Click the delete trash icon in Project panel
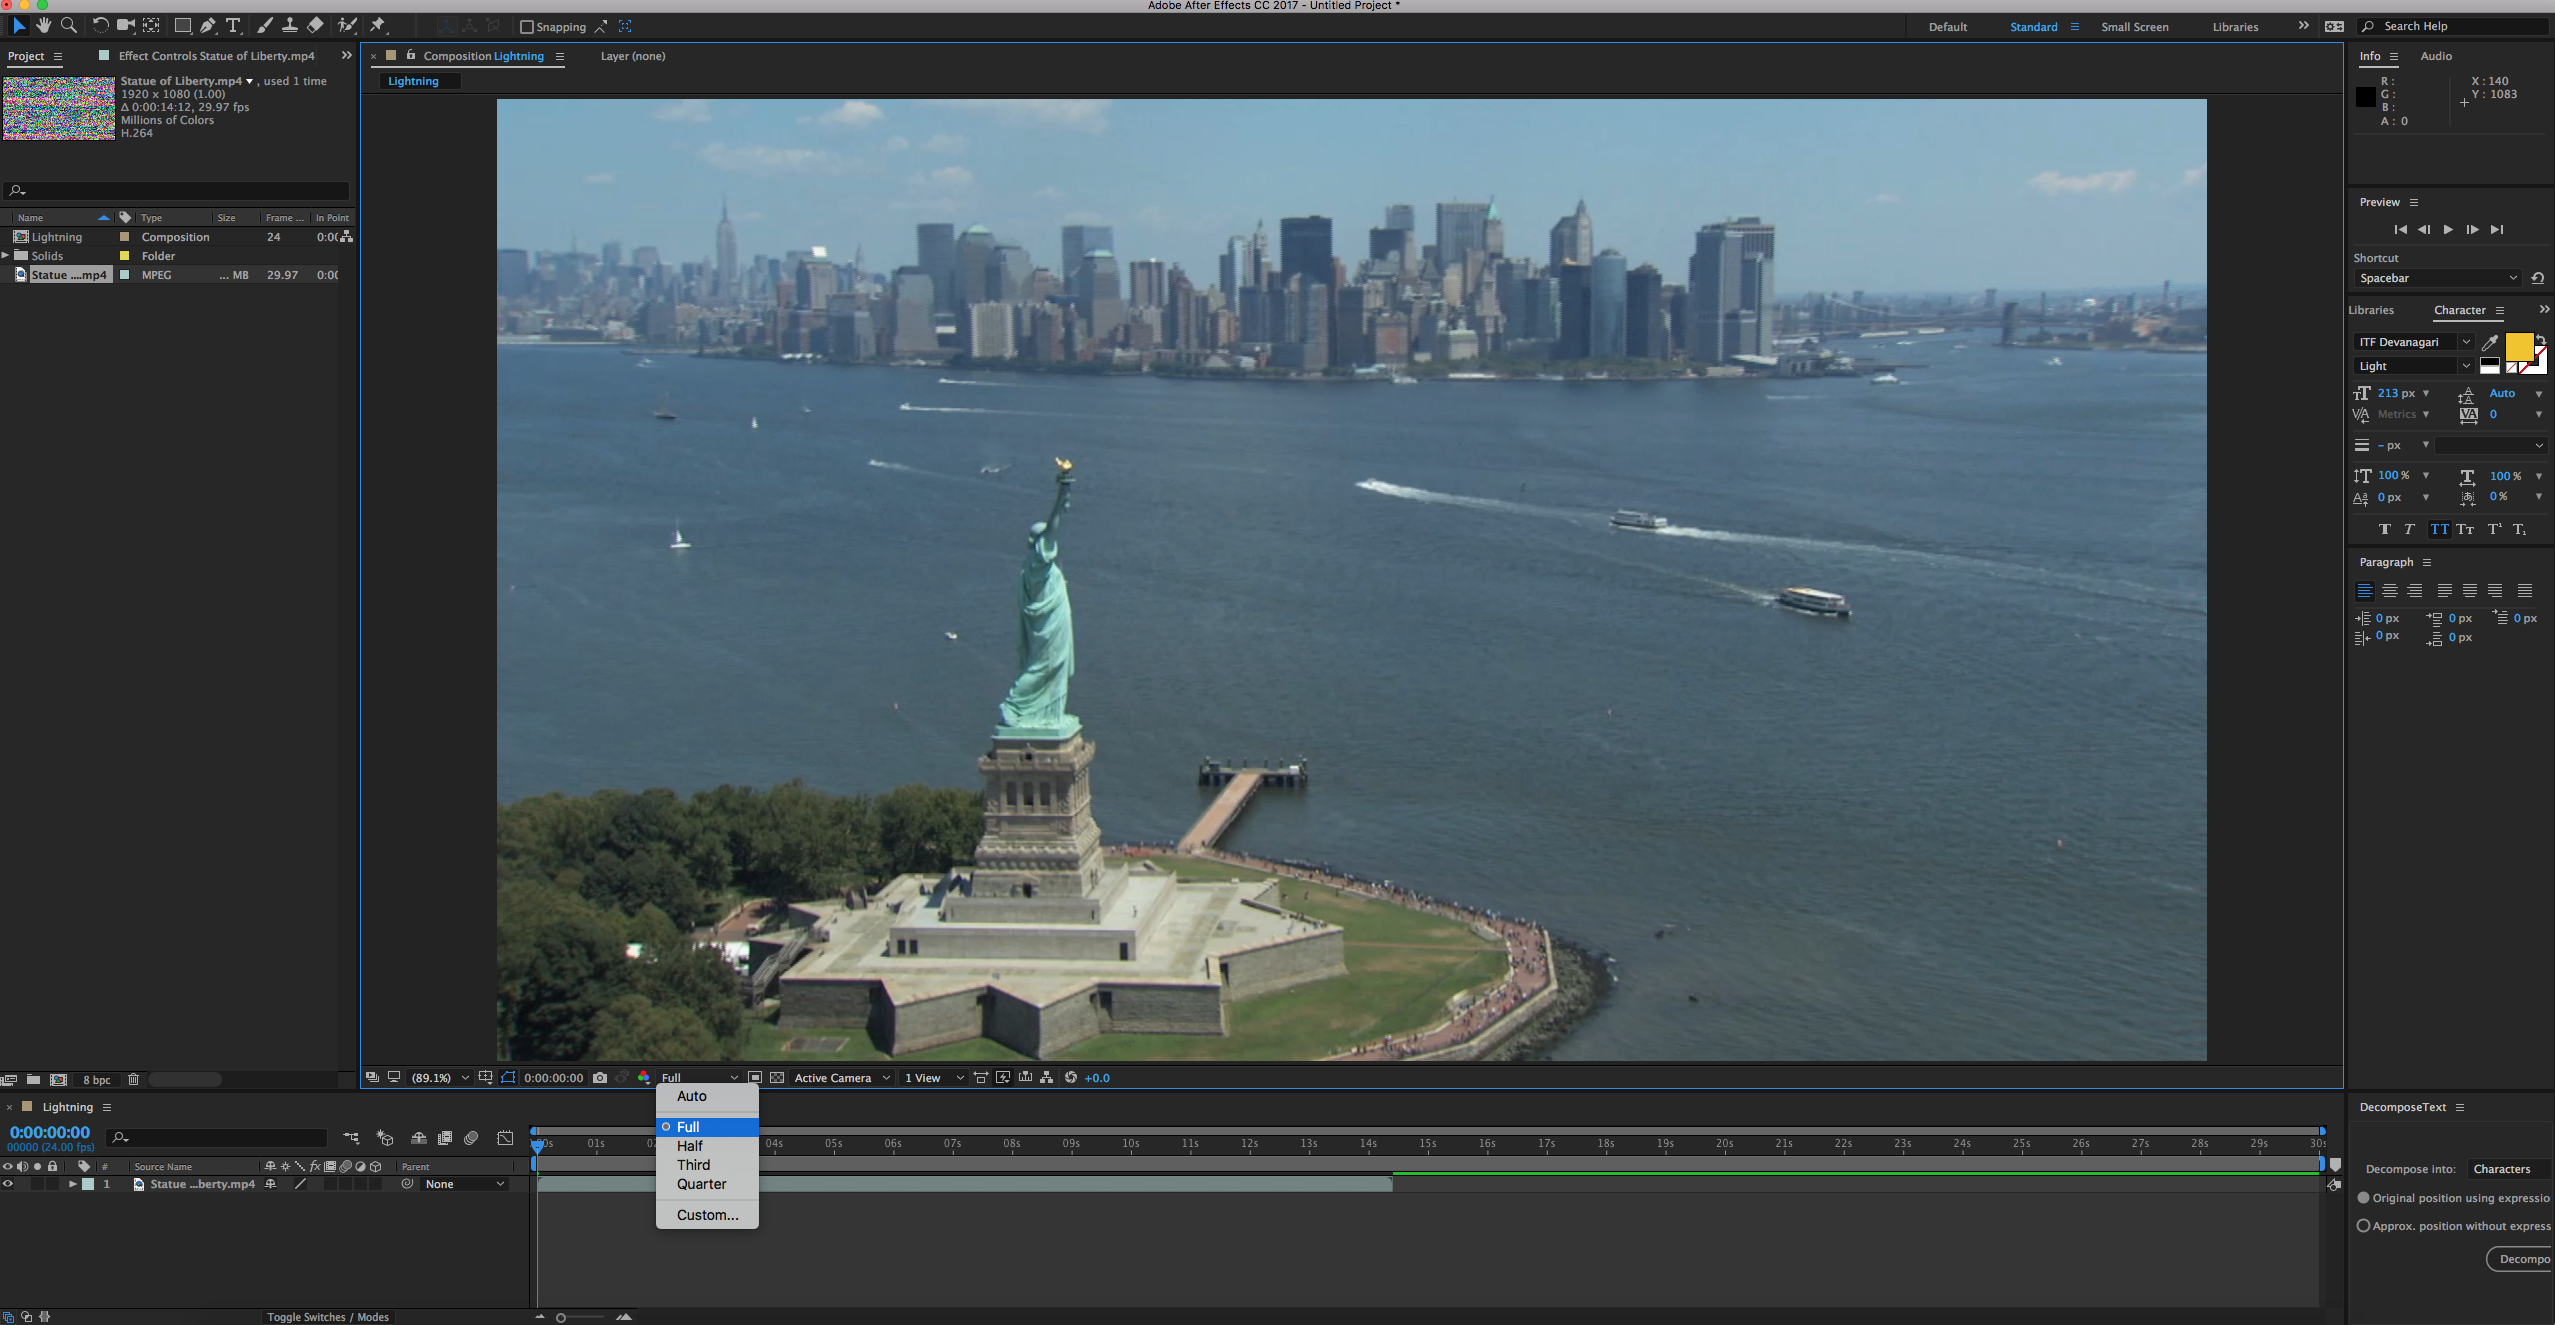 [x=133, y=1080]
